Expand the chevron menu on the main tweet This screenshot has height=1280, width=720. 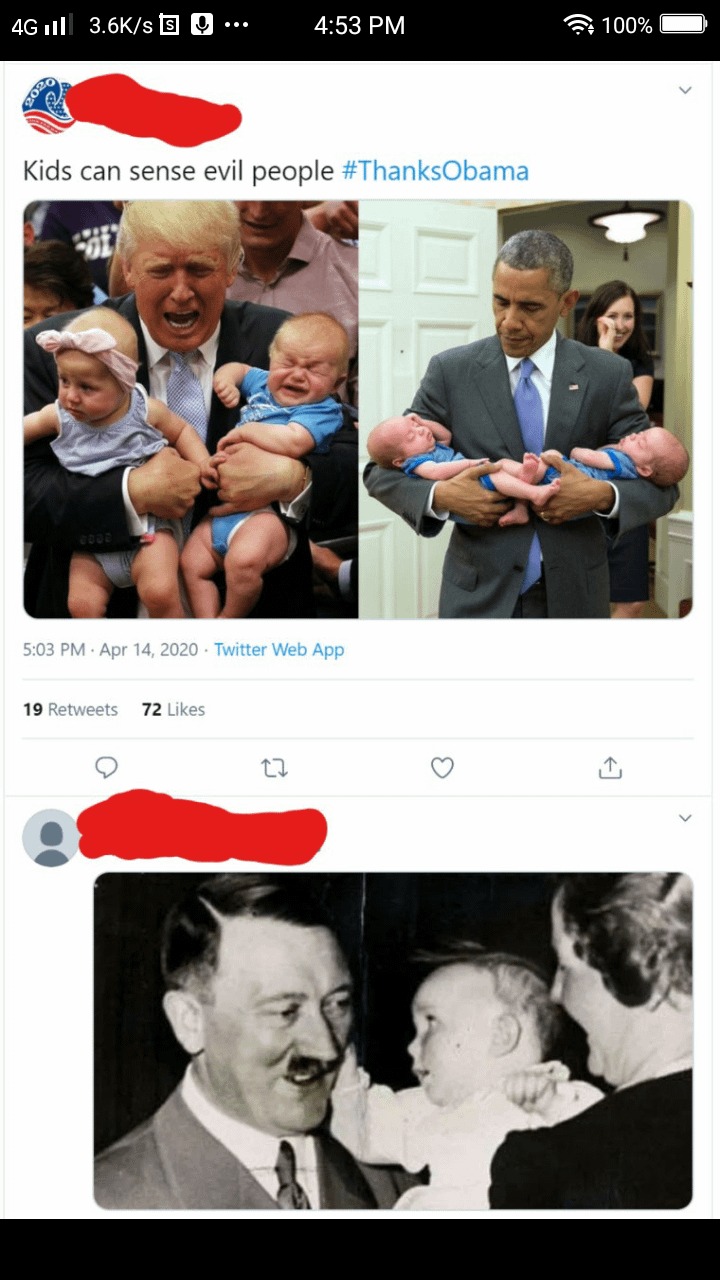(685, 90)
